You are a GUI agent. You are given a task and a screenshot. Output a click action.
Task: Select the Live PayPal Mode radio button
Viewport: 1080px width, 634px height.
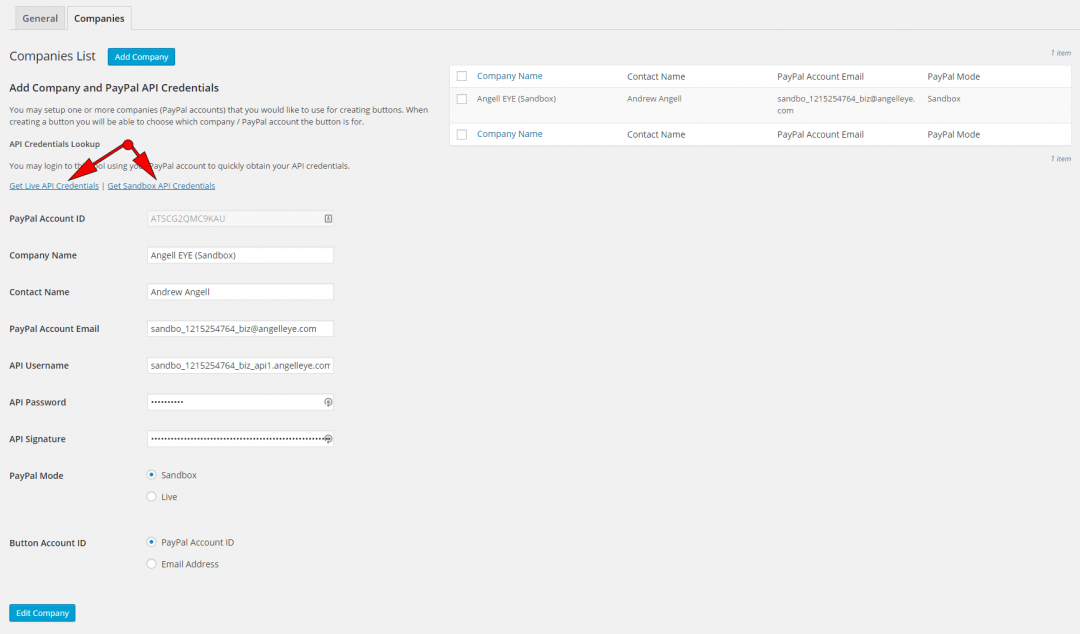click(x=151, y=496)
